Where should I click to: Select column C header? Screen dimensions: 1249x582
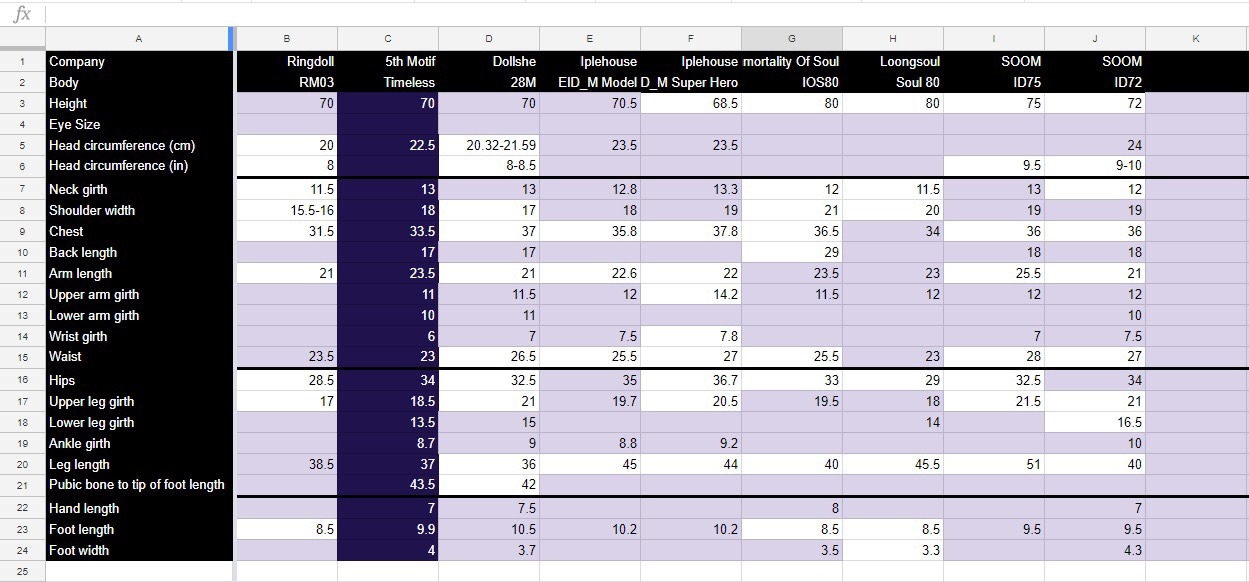coord(388,39)
